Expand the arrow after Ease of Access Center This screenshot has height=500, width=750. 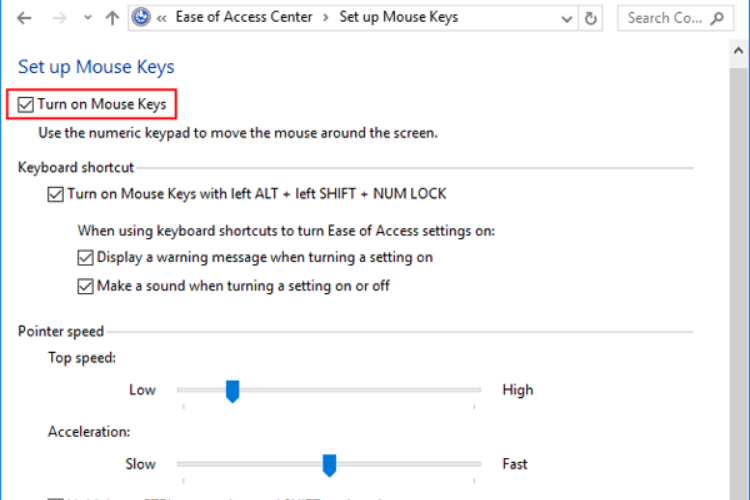(326, 18)
